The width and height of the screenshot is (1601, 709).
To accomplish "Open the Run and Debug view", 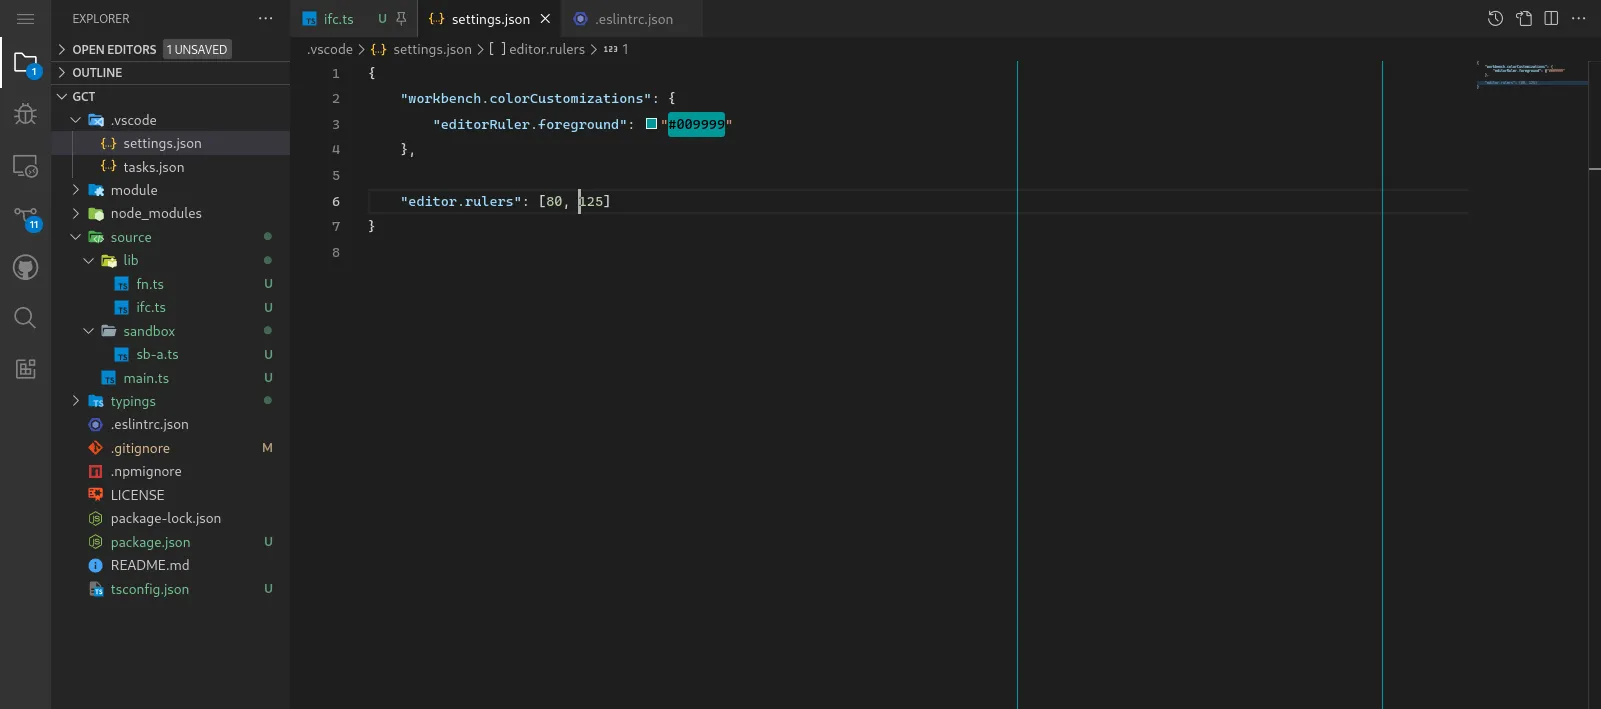I will 25,114.
